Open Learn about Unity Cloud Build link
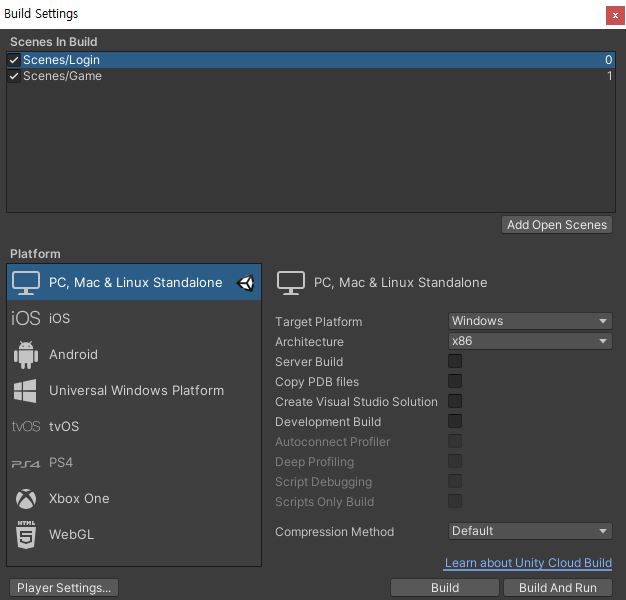 [x=528, y=563]
